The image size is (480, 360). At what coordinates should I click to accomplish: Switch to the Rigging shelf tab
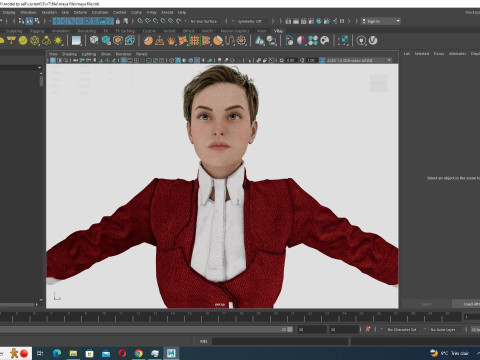[37, 31]
